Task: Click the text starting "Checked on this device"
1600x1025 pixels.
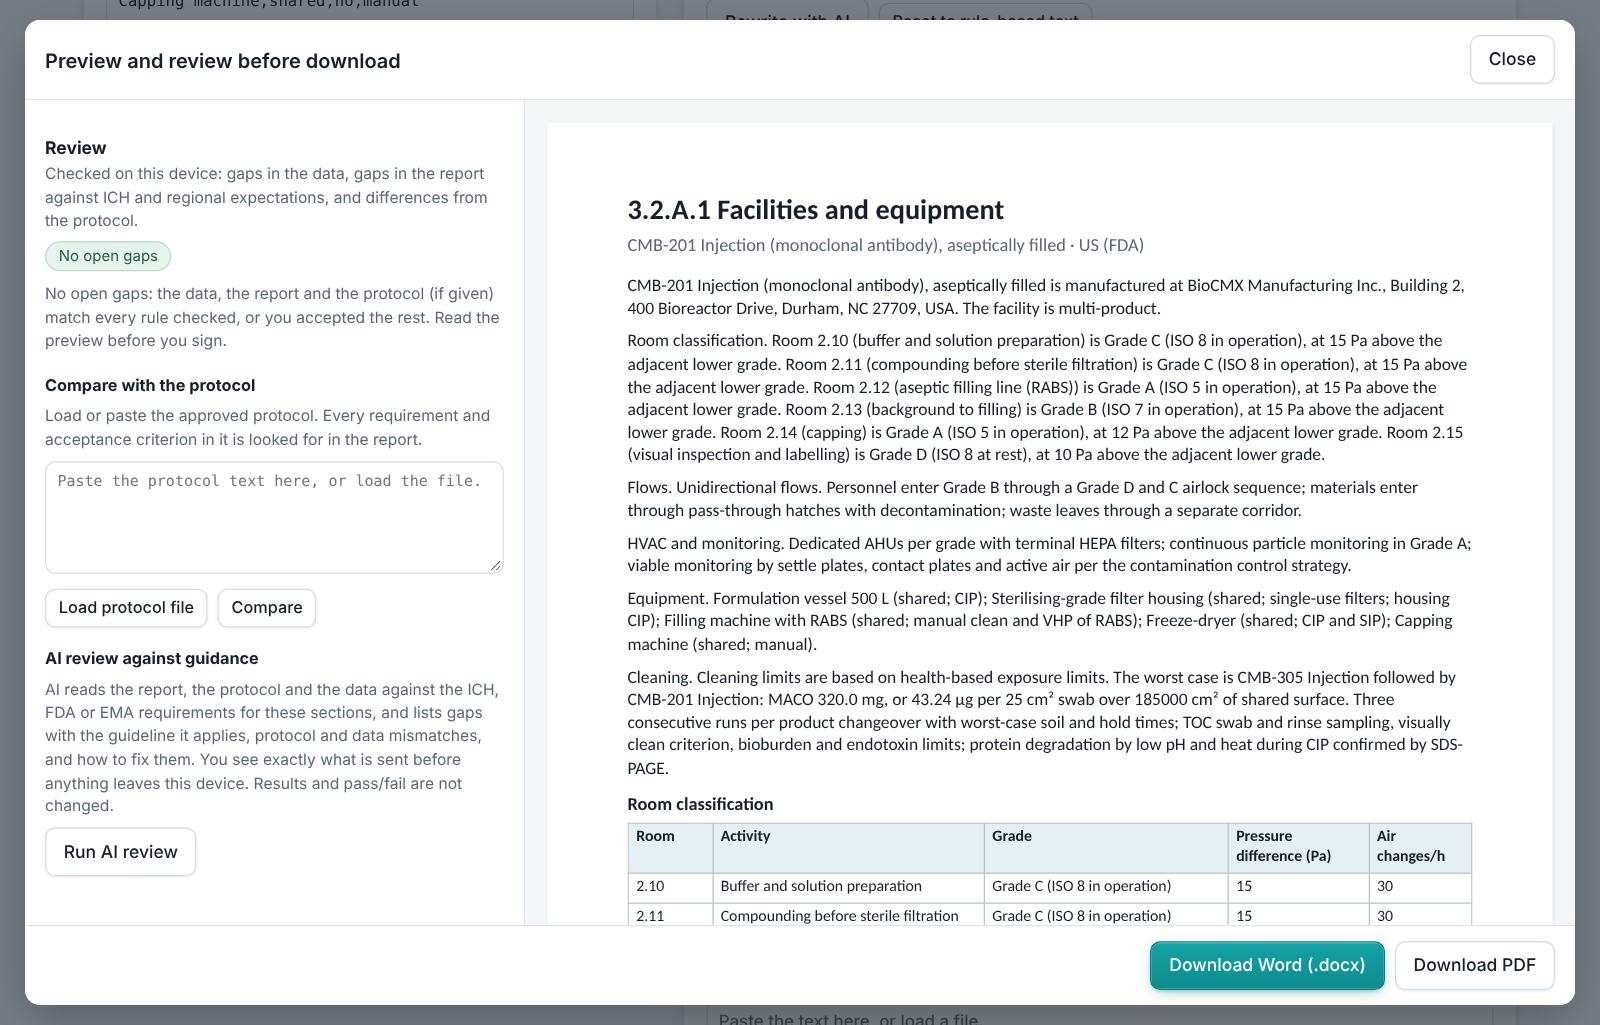Action: (266, 197)
